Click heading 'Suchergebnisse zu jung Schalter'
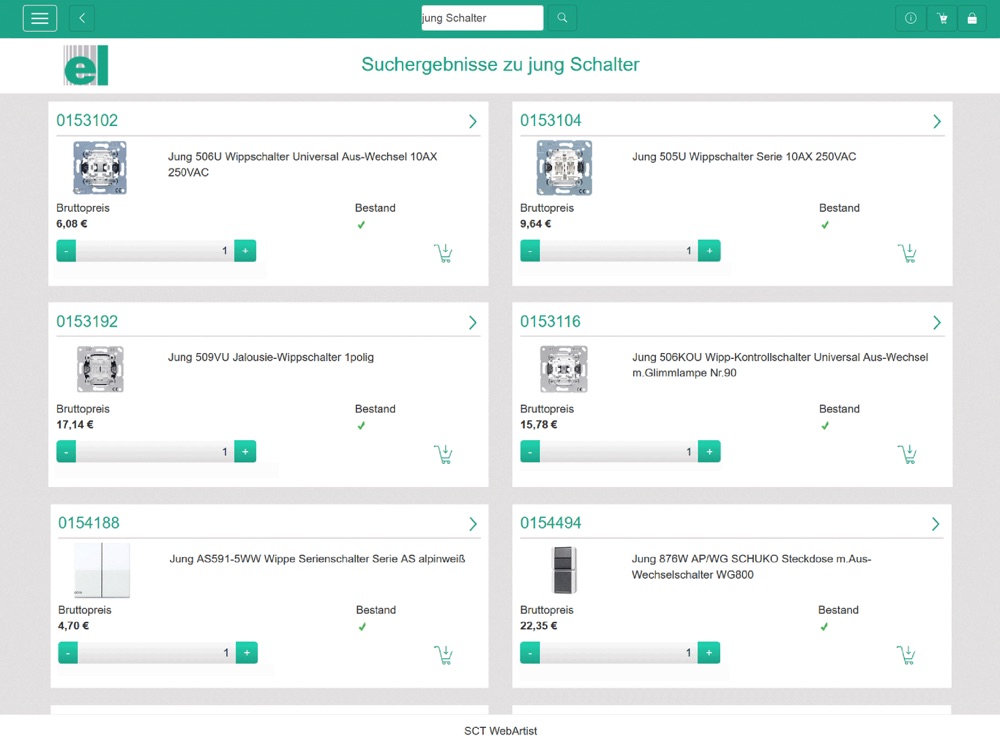 pyautogui.click(x=501, y=64)
